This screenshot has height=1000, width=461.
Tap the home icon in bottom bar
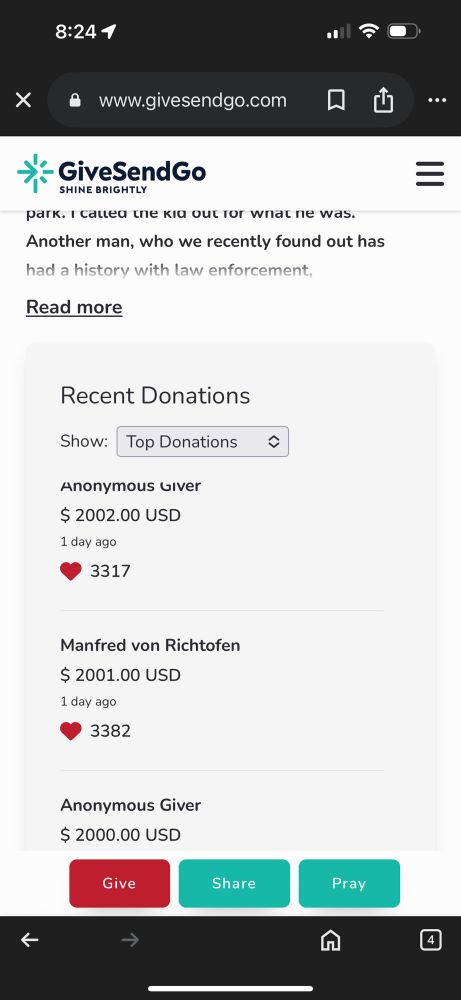click(330, 940)
